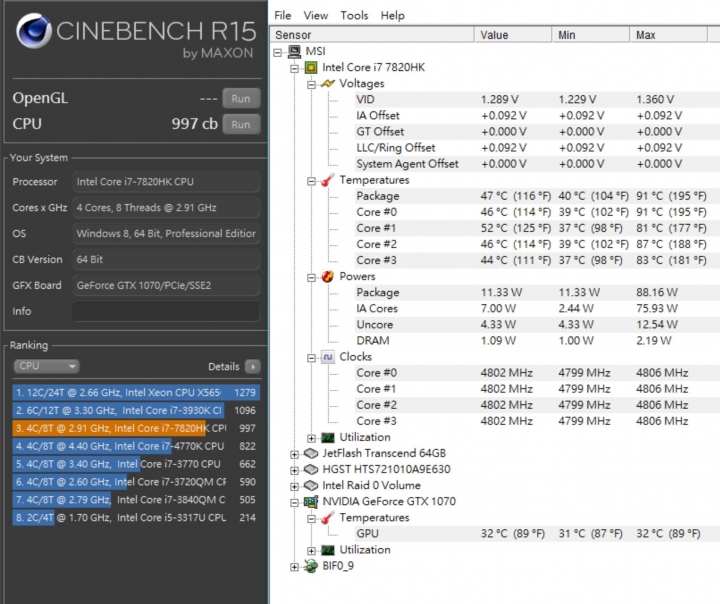The image size is (720, 604).
Task: Click the GFX Board field
Action: point(166,285)
